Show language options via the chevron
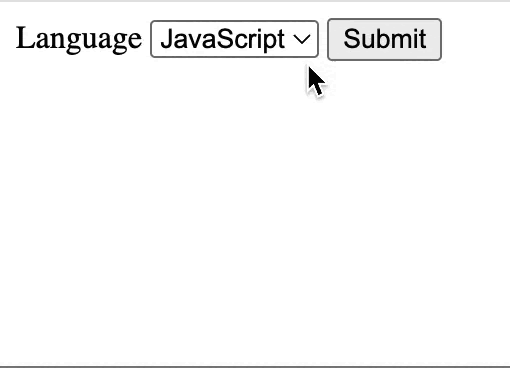The image size is (510, 368). (302, 40)
